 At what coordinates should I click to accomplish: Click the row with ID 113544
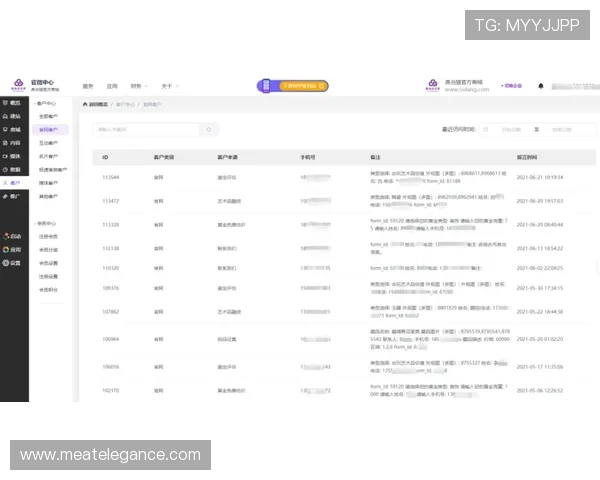[344, 177]
